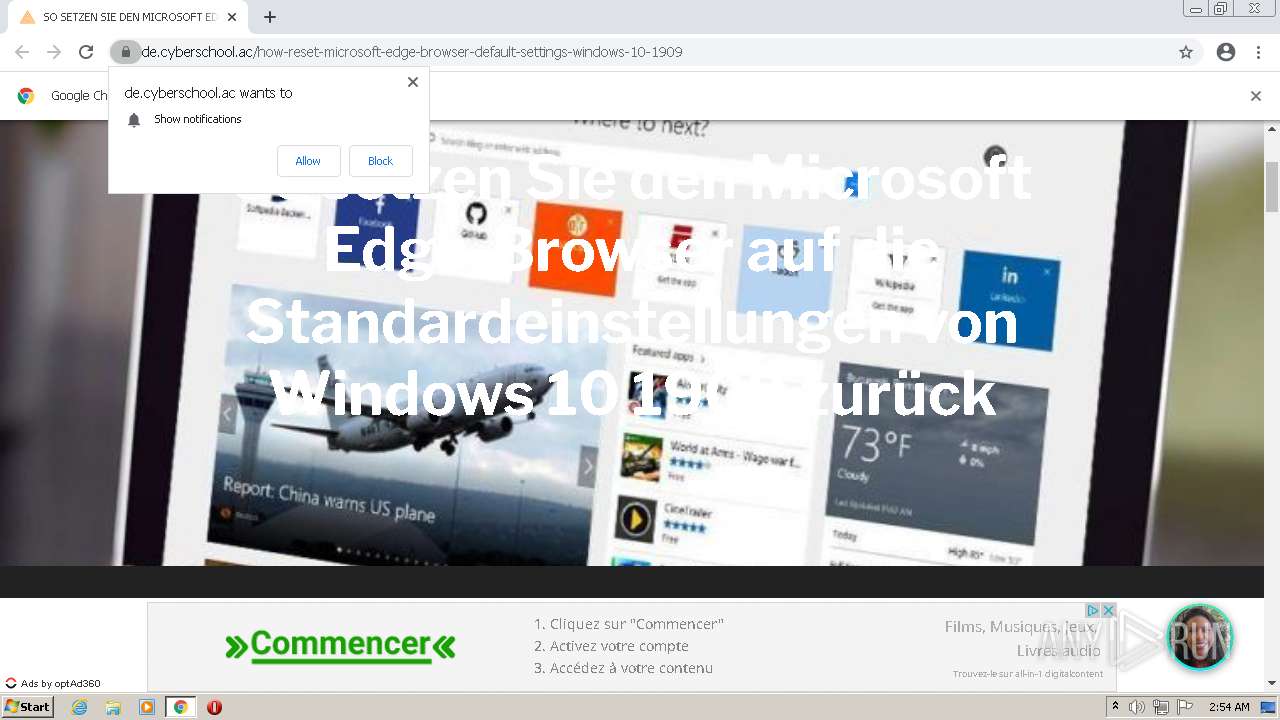The image size is (1280, 720).
Task: Close the banner ad with X icon
Action: (x=1108, y=610)
